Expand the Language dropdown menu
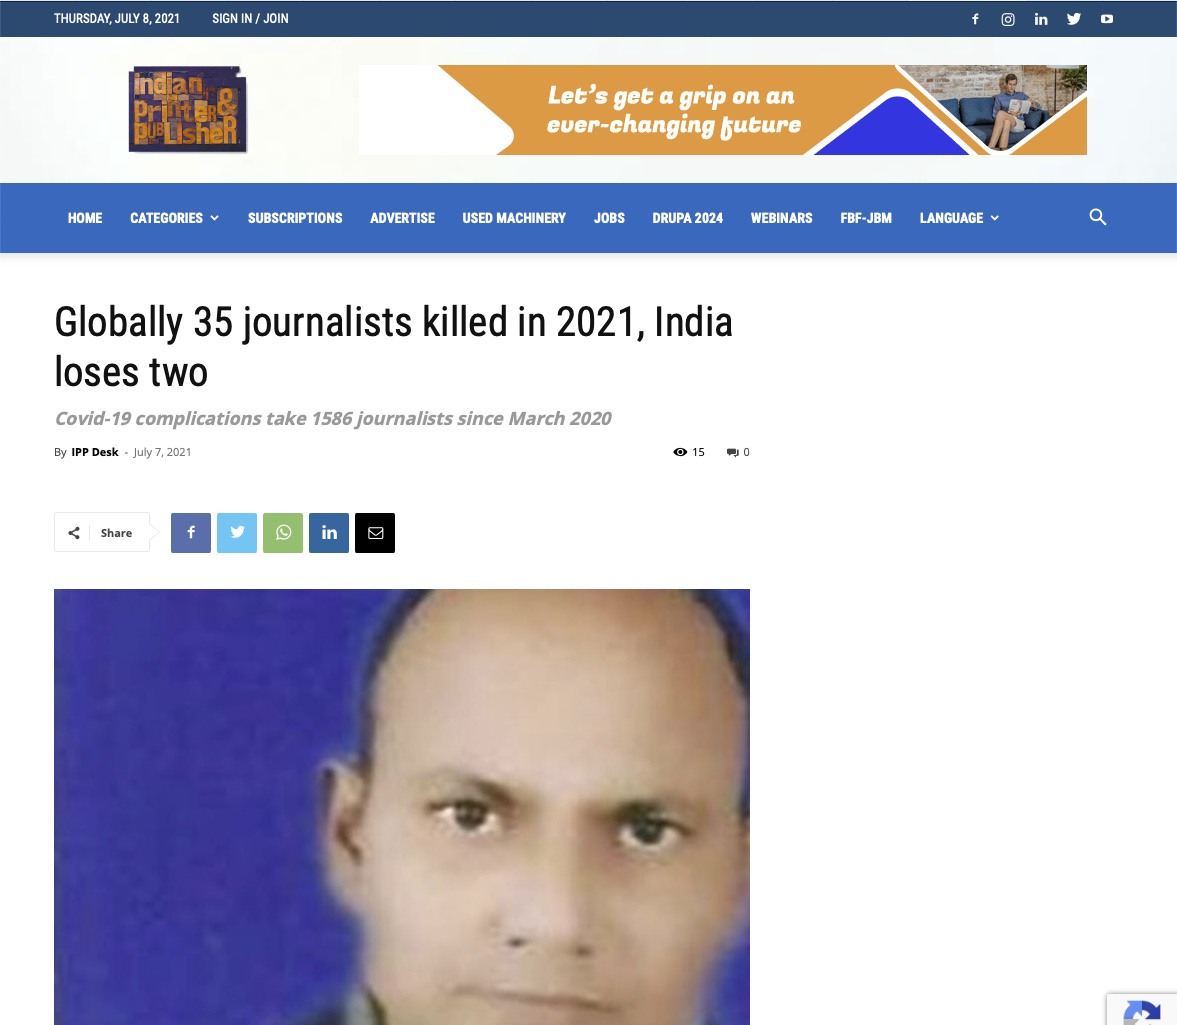Image resolution: width=1177 pixels, height=1025 pixels. (959, 218)
